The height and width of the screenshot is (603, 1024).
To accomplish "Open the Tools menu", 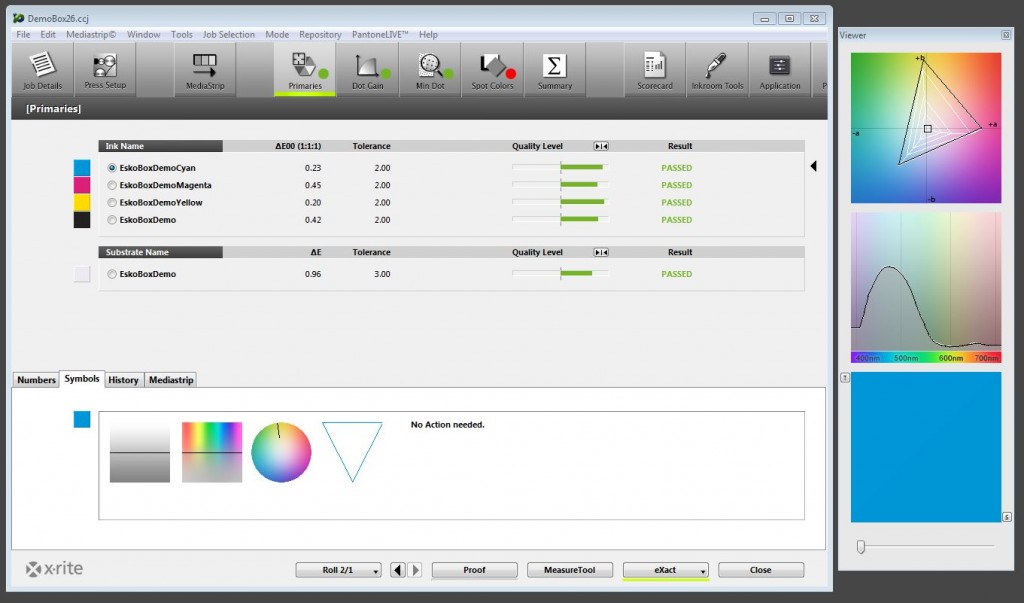I will [182, 35].
